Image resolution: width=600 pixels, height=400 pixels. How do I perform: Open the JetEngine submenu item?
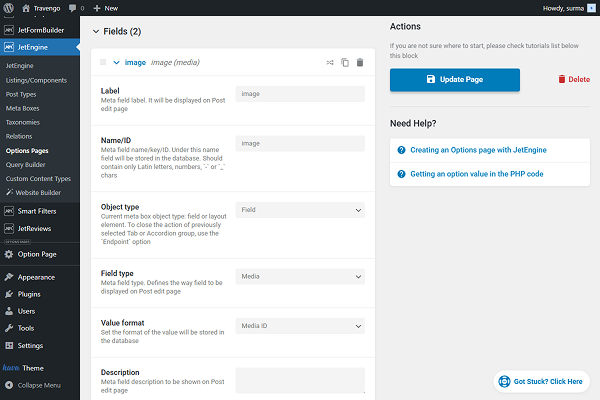(x=20, y=65)
